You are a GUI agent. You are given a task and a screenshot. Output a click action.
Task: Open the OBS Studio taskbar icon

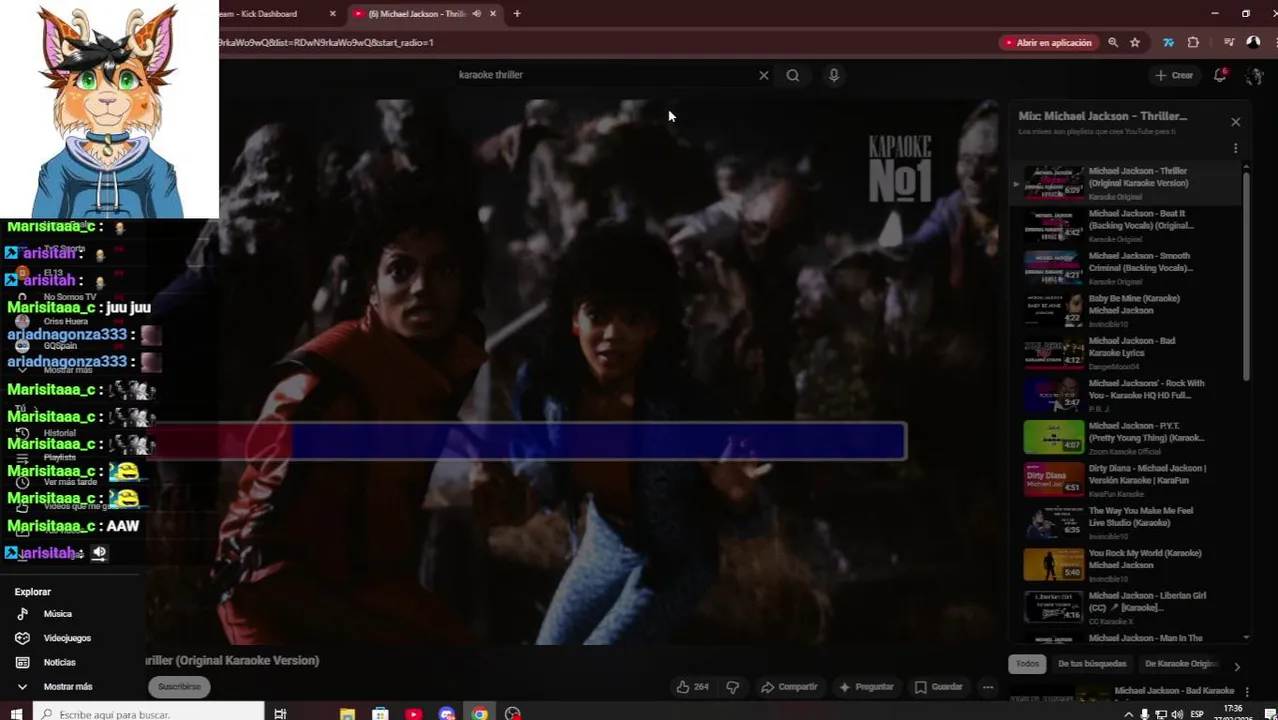pyautogui.click(x=513, y=714)
